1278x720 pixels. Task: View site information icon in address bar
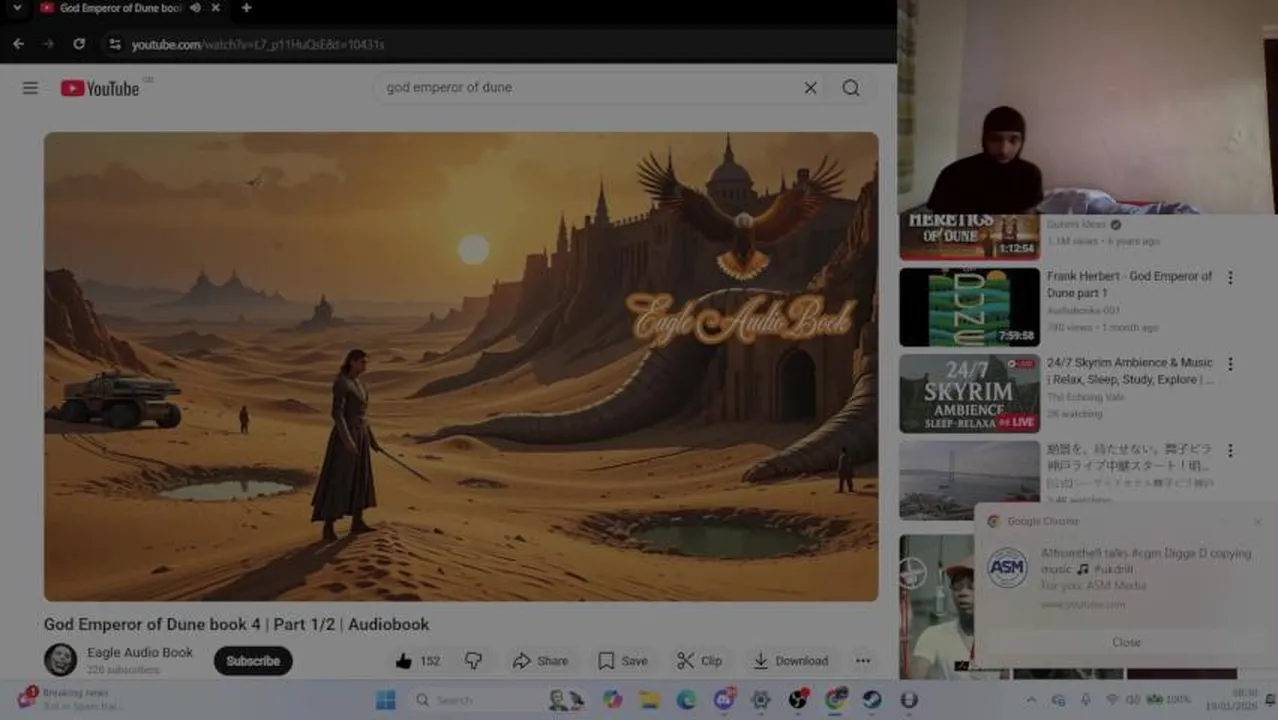115,44
